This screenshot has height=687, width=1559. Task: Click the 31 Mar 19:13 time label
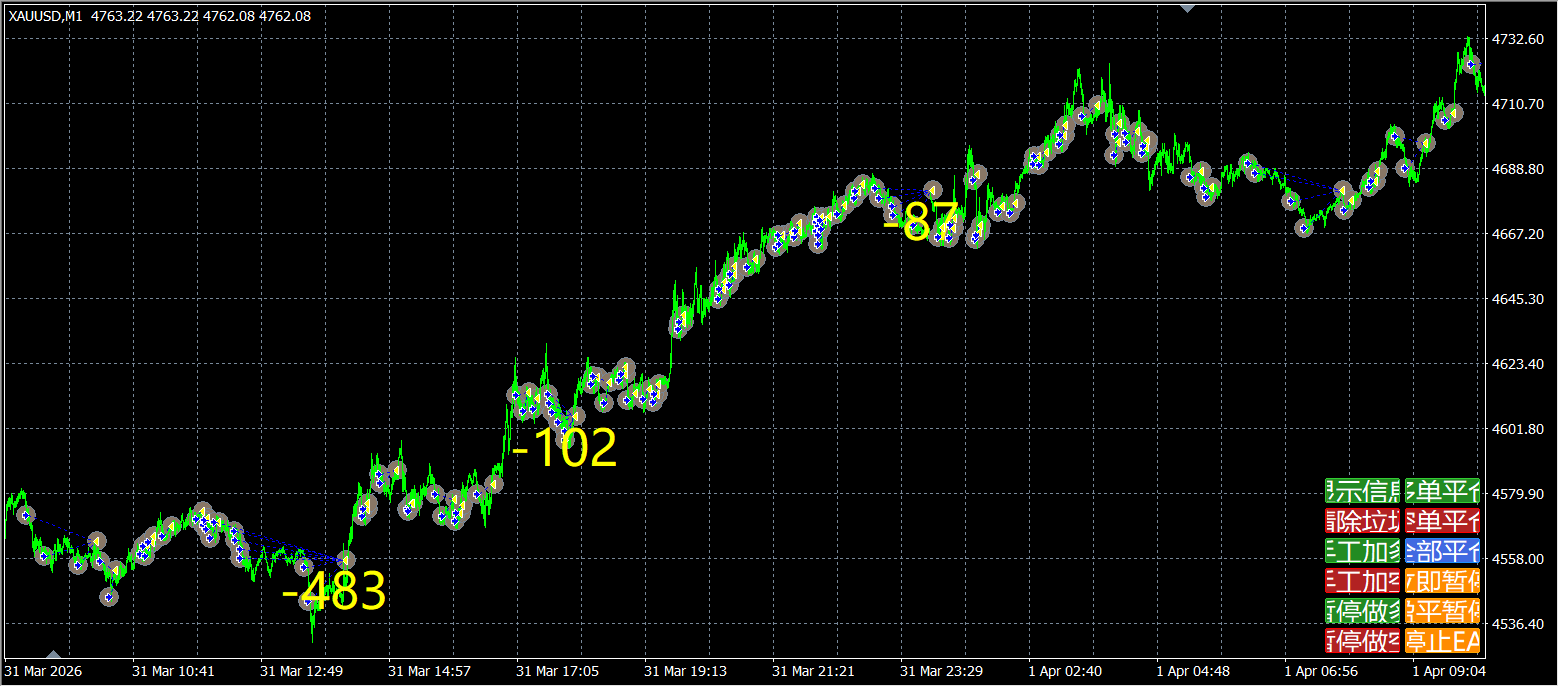point(685,671)
